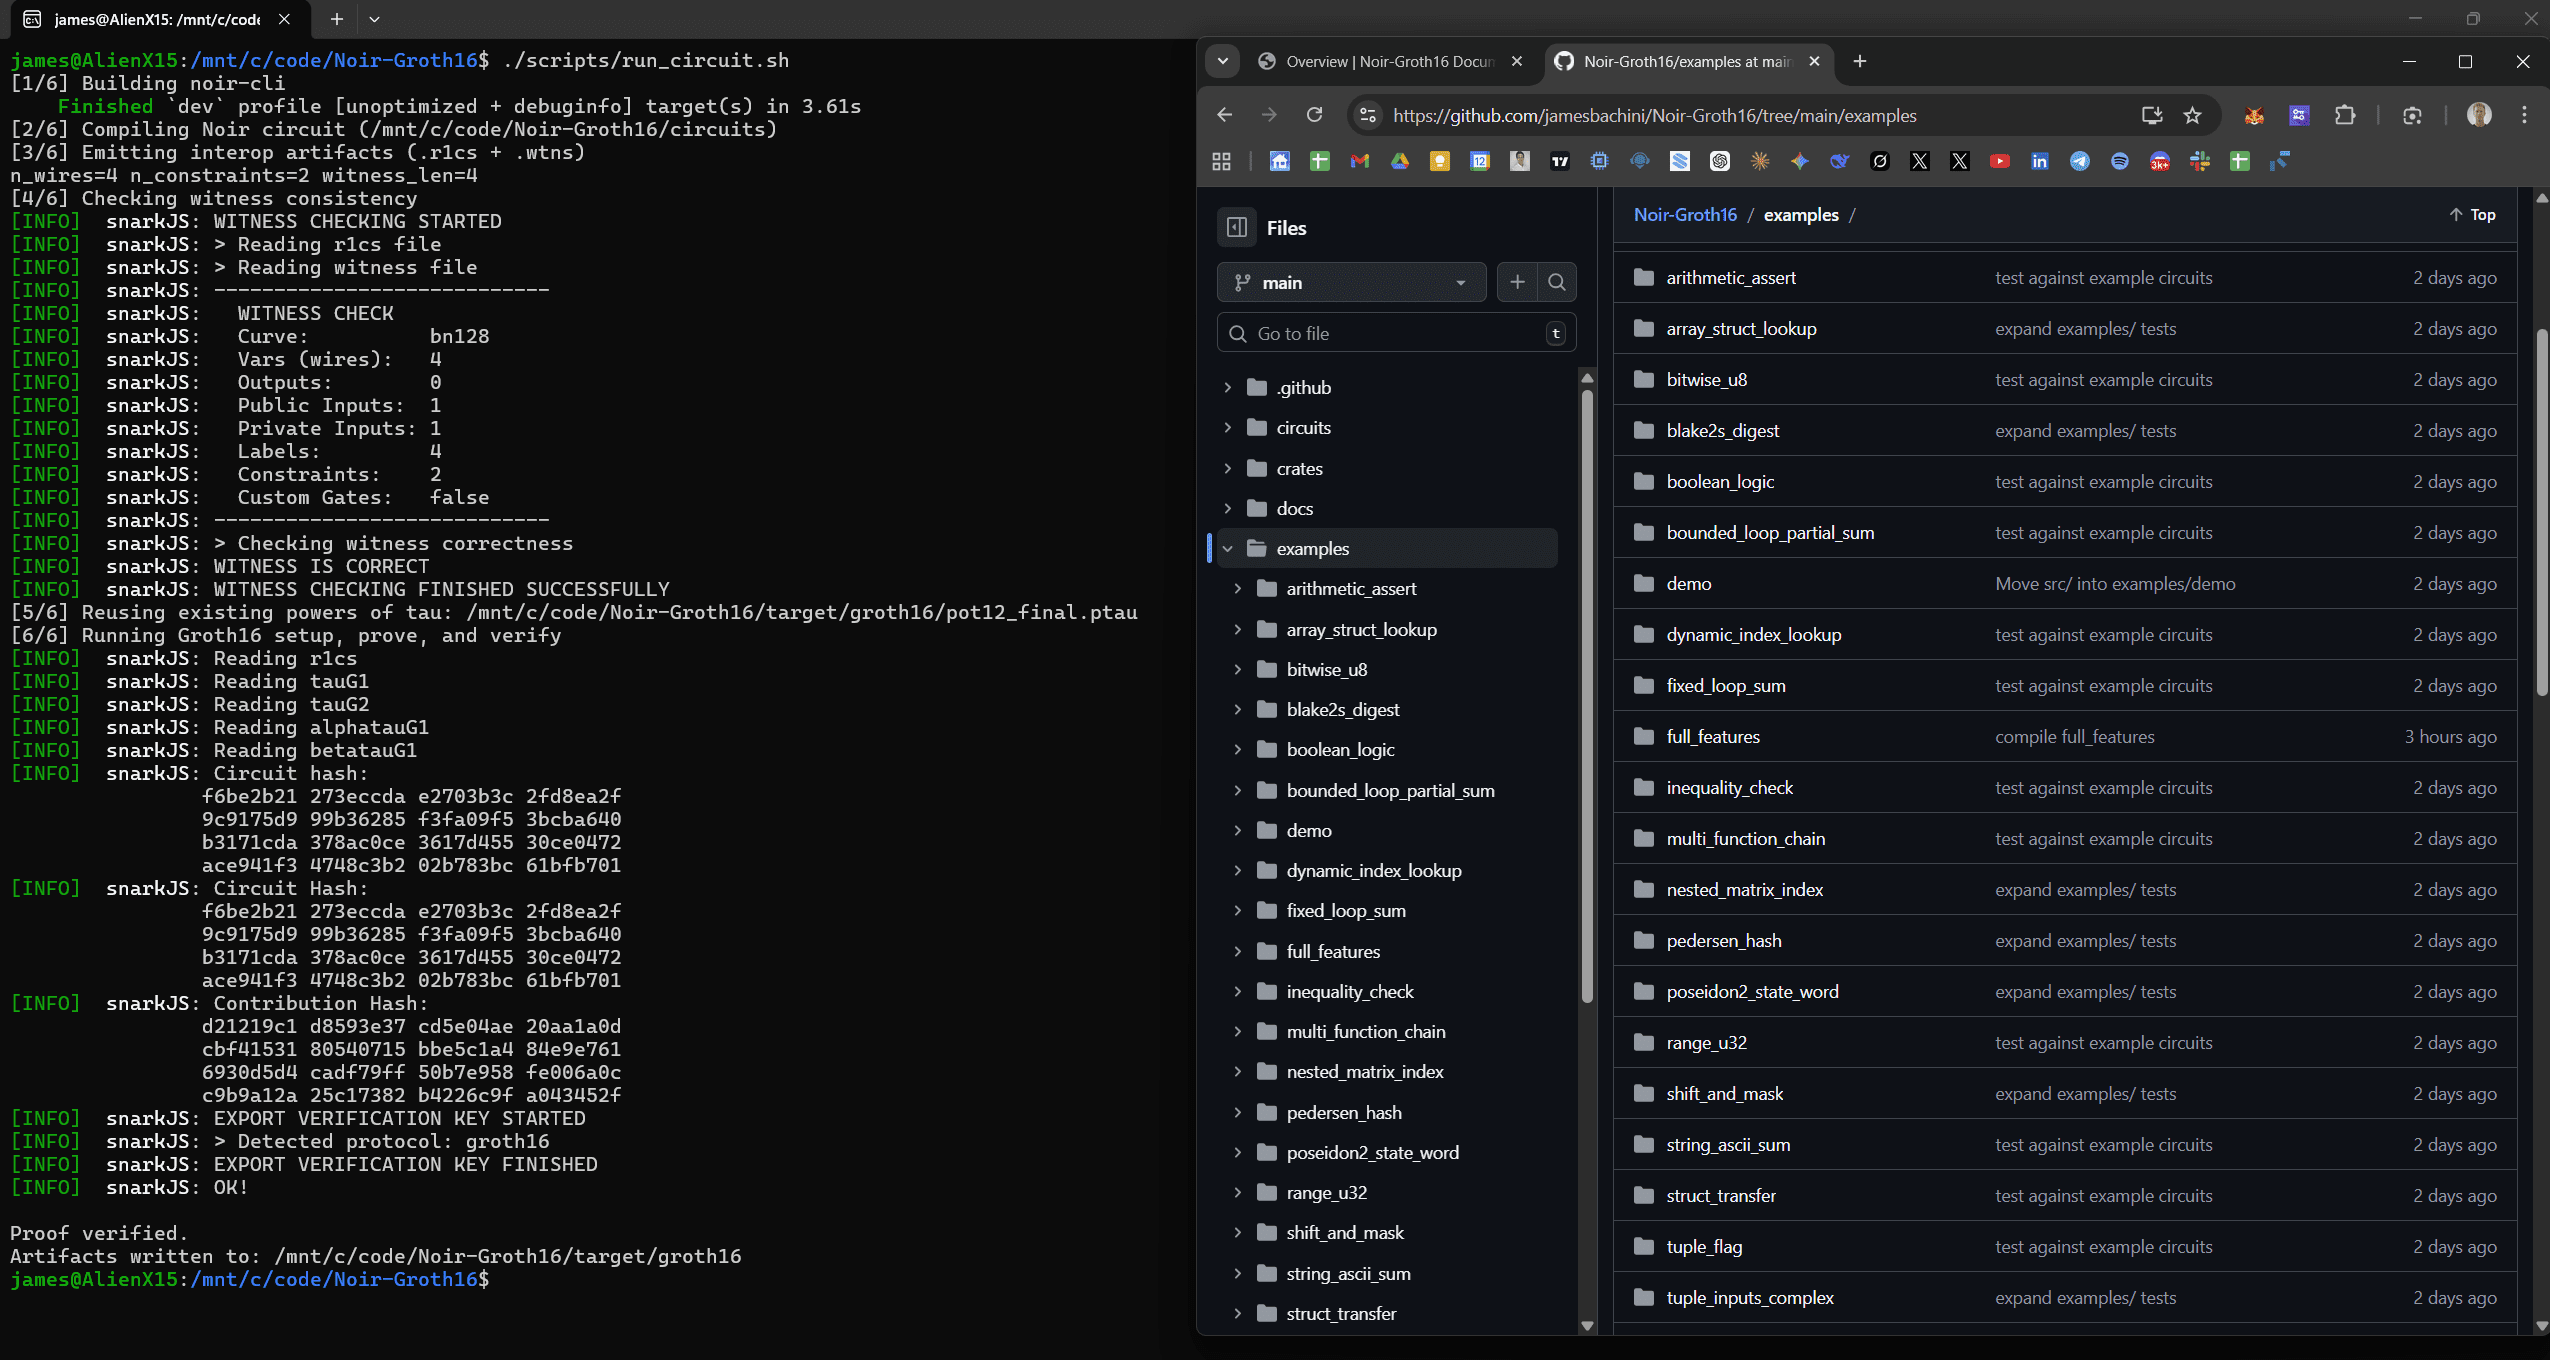Open the Gmail bookmark icon
The height and width of the screenshot is (1360, 2550).
tap(1359, 161)
